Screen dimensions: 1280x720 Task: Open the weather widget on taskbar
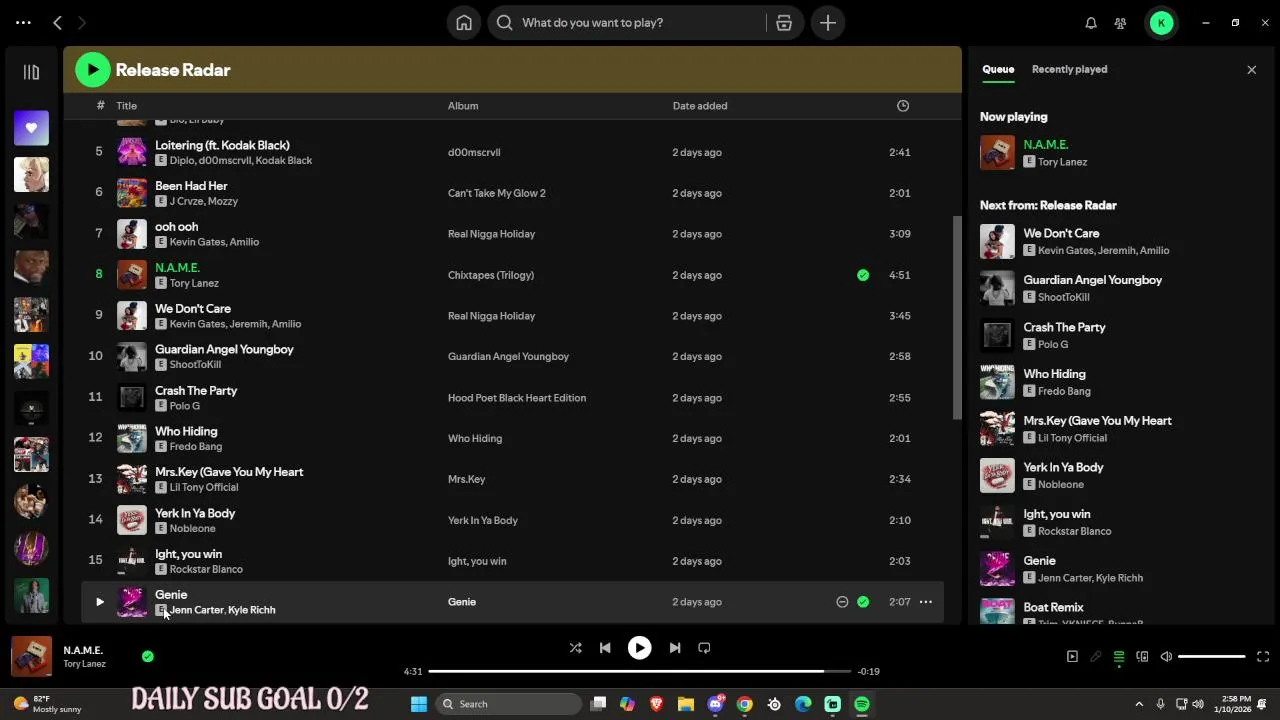[x=48, y=704]
